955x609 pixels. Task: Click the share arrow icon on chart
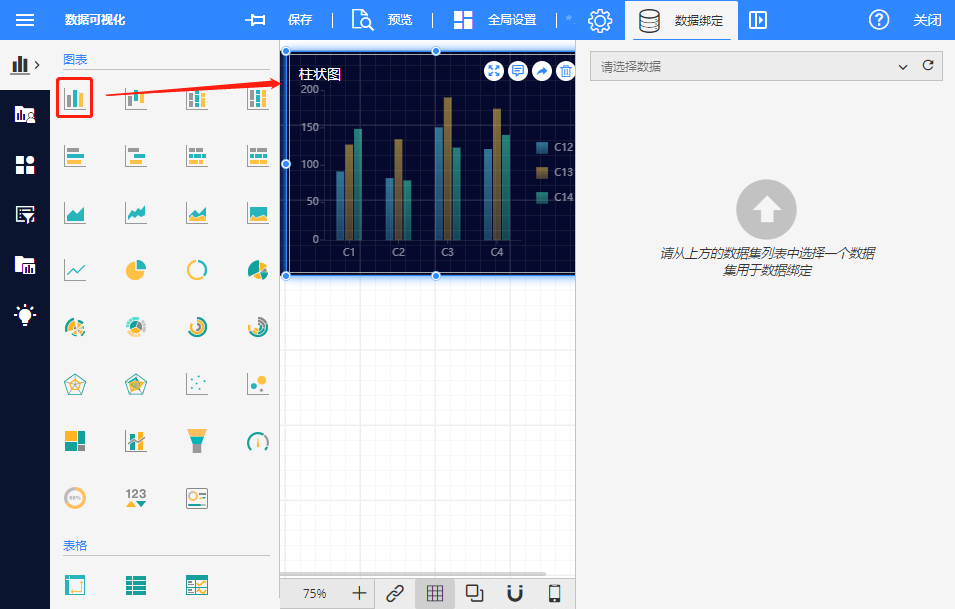click(x=541, y=70)
